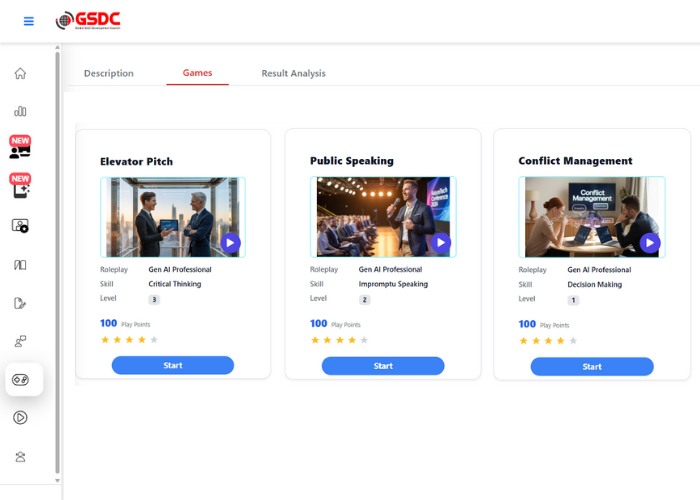This screenshot has height=500, width=700.
Task: Switch to the Result Analysis tab
Action: (293, 73)
